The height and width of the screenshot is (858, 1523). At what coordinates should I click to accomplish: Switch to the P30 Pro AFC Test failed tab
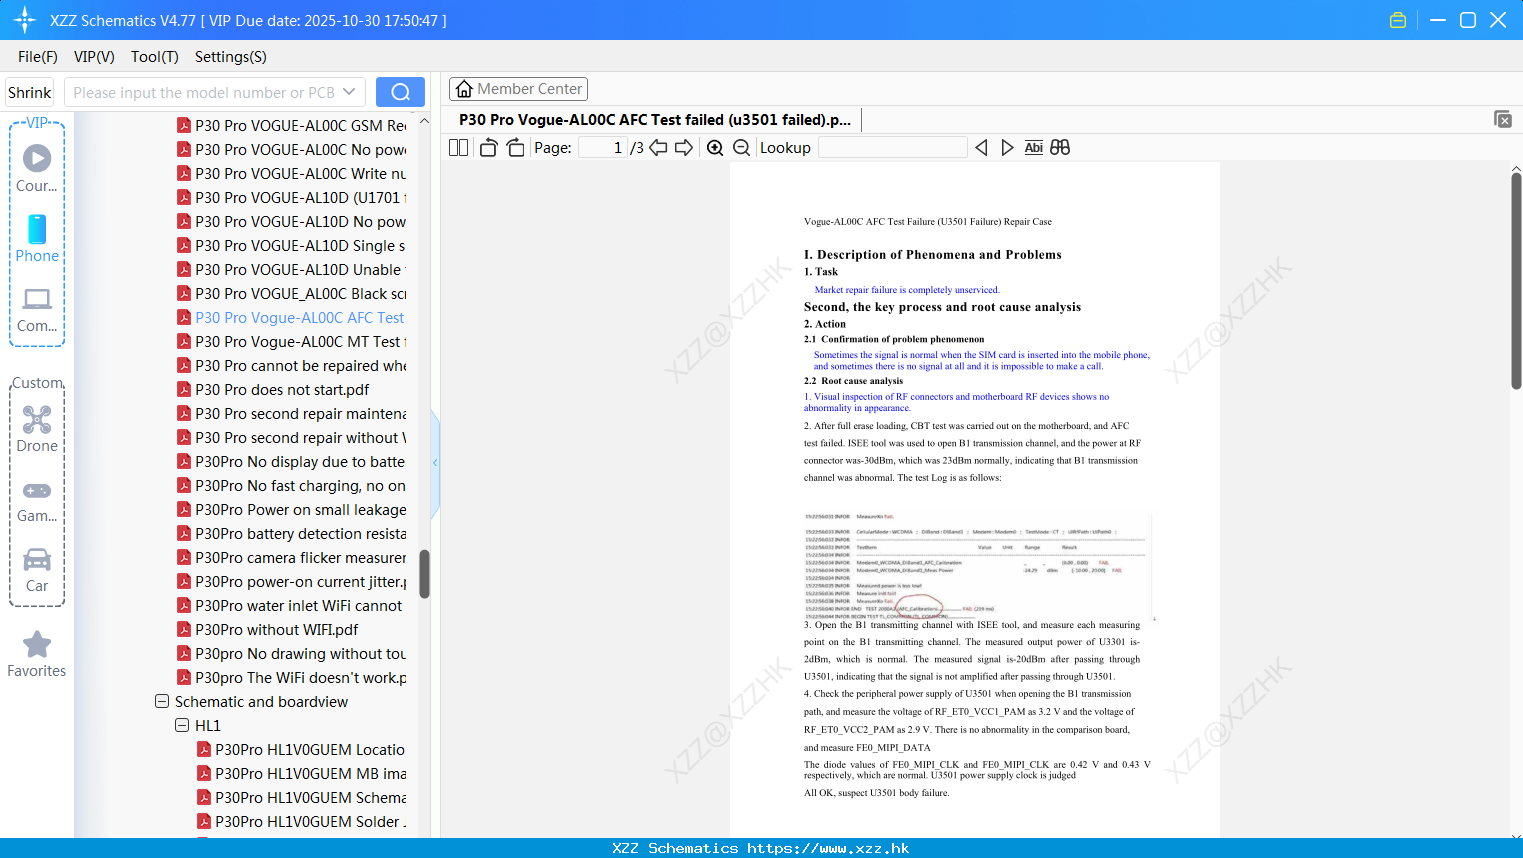(655, 120)
